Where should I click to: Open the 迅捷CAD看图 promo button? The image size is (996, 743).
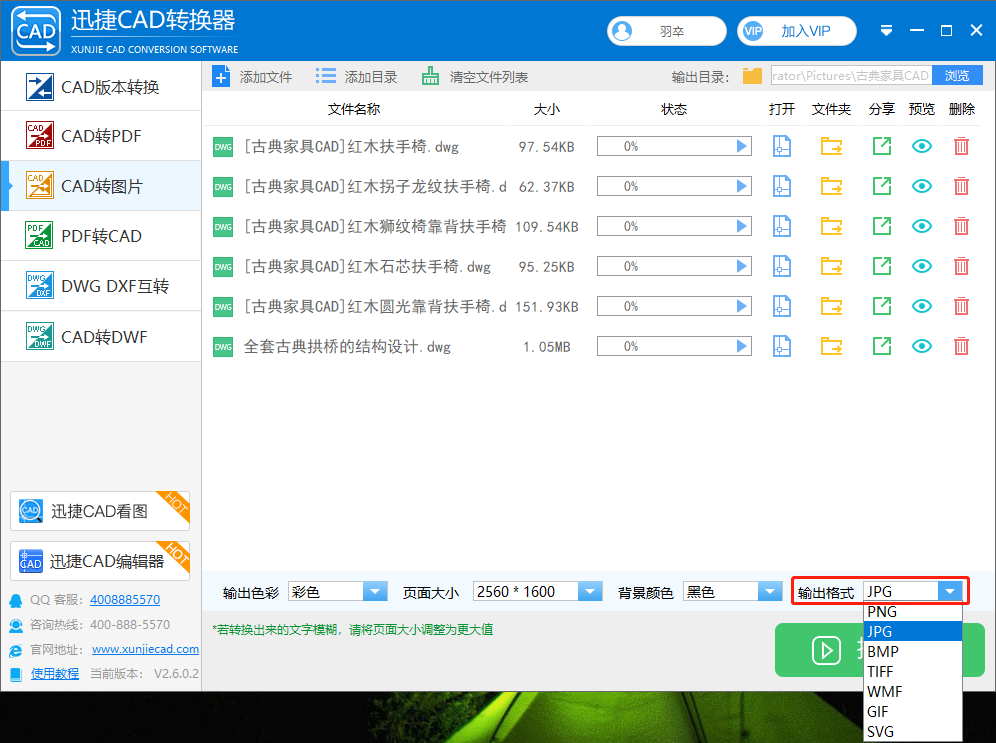point(100,511)
